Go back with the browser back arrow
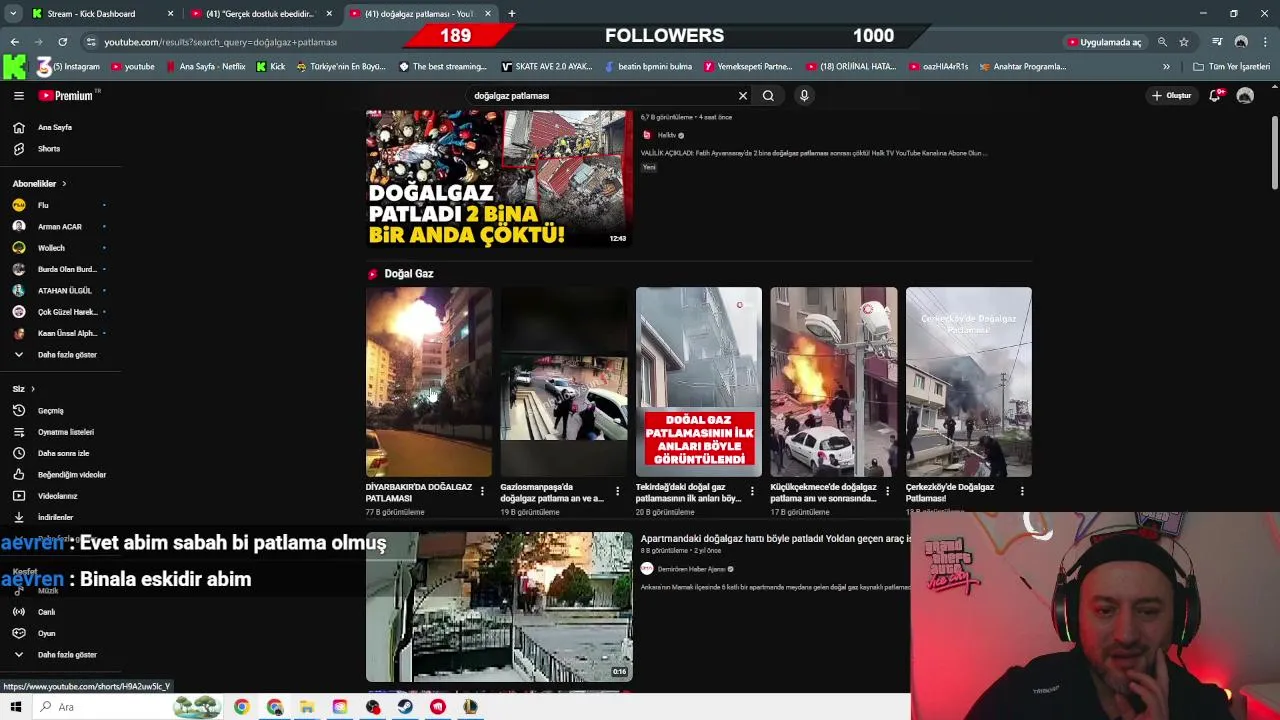The width and height of the screenshot is (1280, 720). coord(14,42)
